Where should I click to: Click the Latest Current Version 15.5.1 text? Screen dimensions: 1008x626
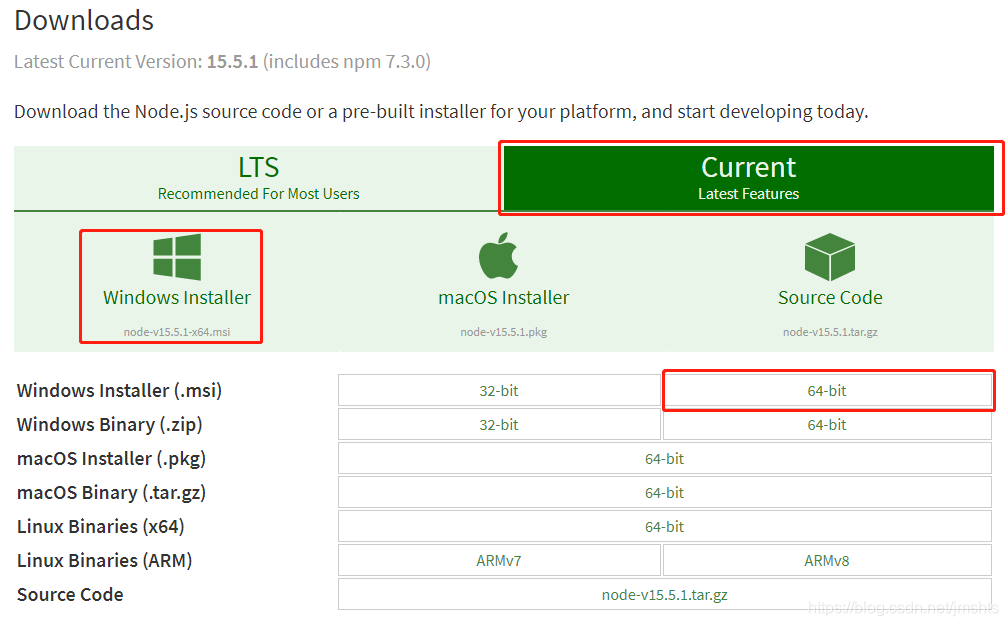coord(222,62)
